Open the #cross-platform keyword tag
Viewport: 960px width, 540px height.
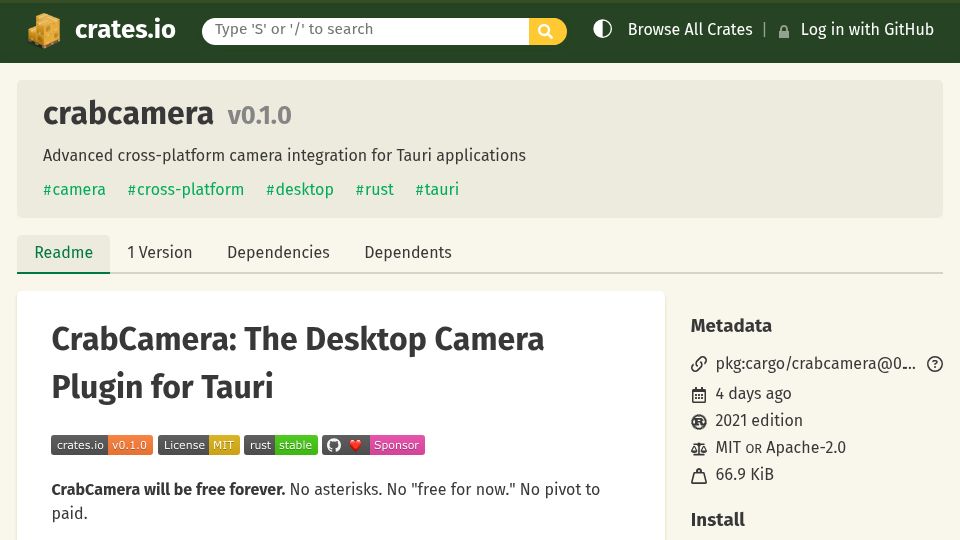[x=186, y=189]
